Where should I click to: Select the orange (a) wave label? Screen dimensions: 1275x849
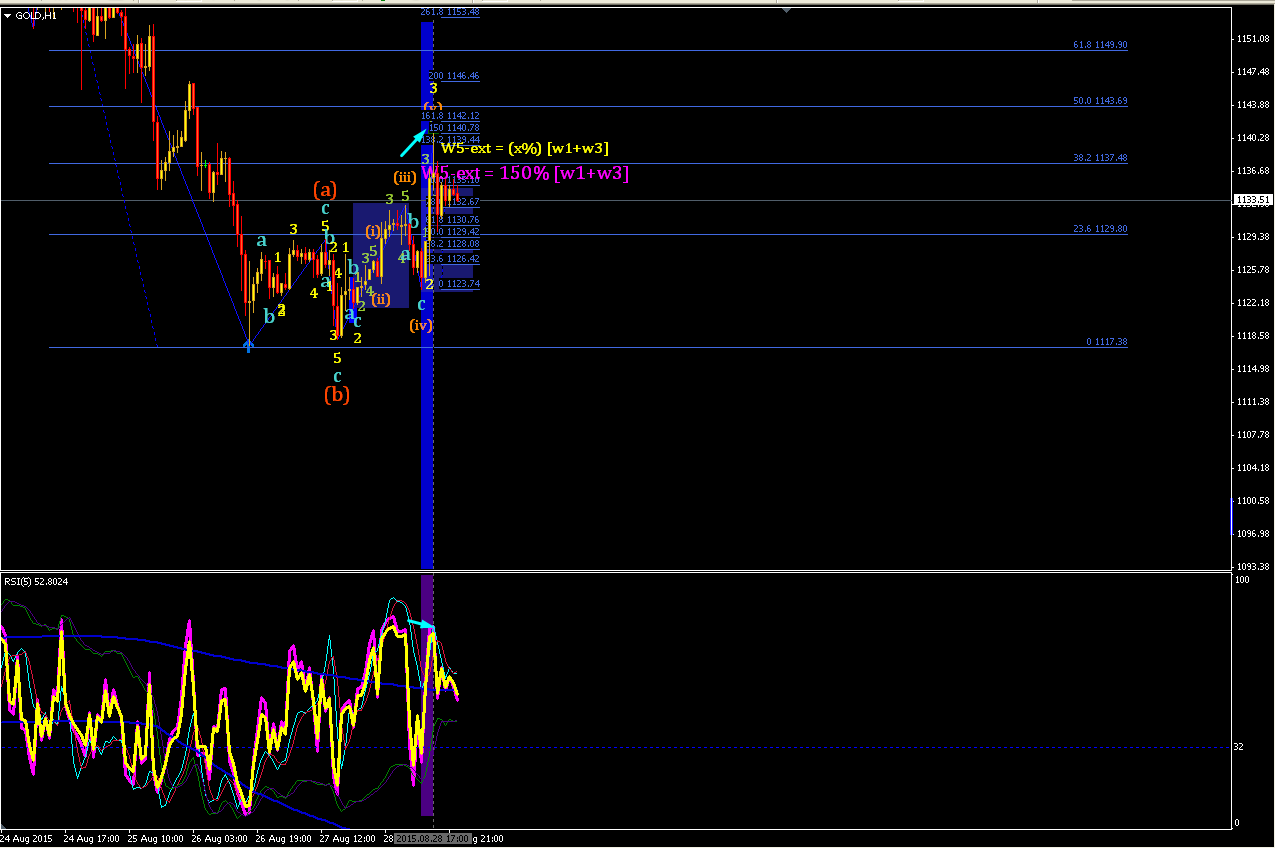[324, 189]
